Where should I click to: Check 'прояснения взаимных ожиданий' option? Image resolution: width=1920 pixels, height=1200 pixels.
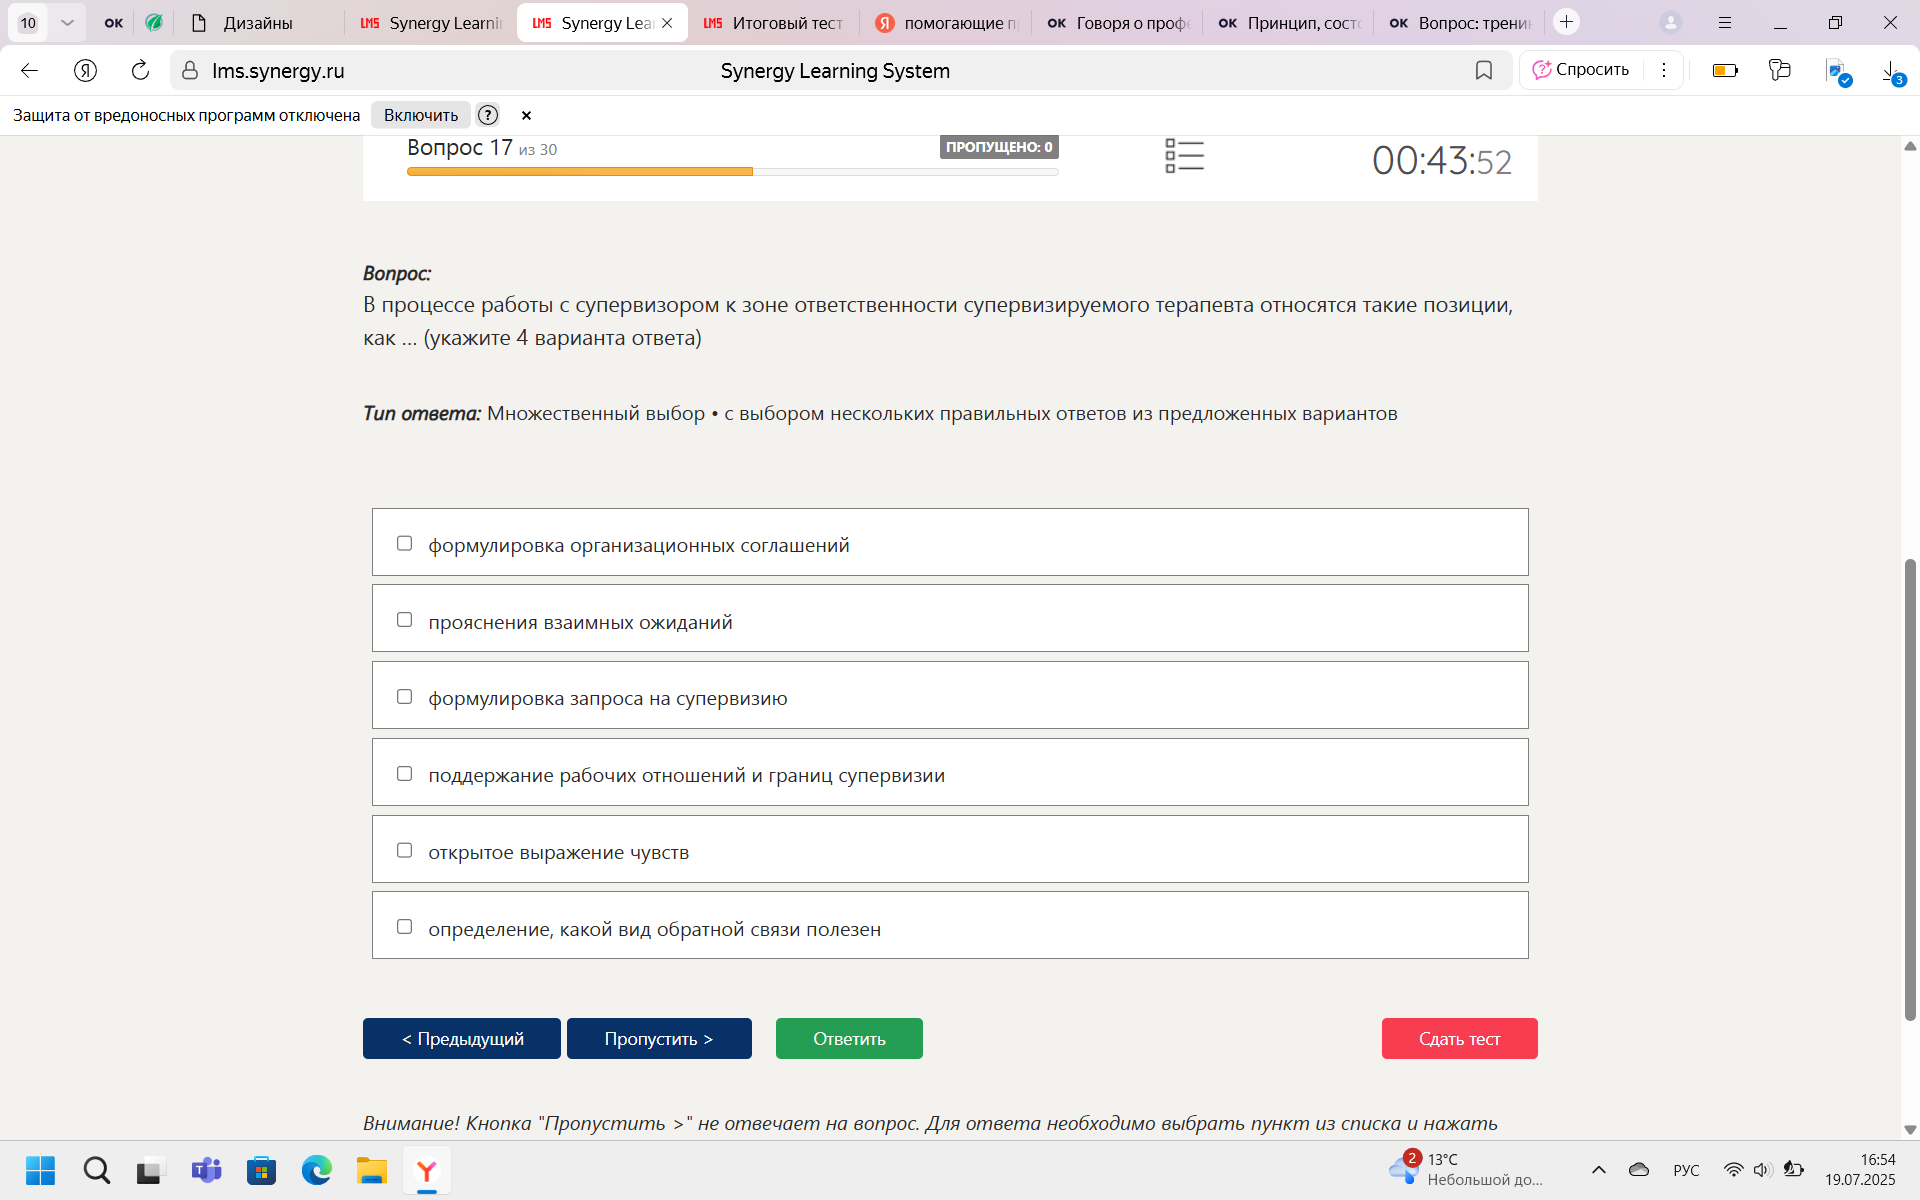[x=404, y=620]
